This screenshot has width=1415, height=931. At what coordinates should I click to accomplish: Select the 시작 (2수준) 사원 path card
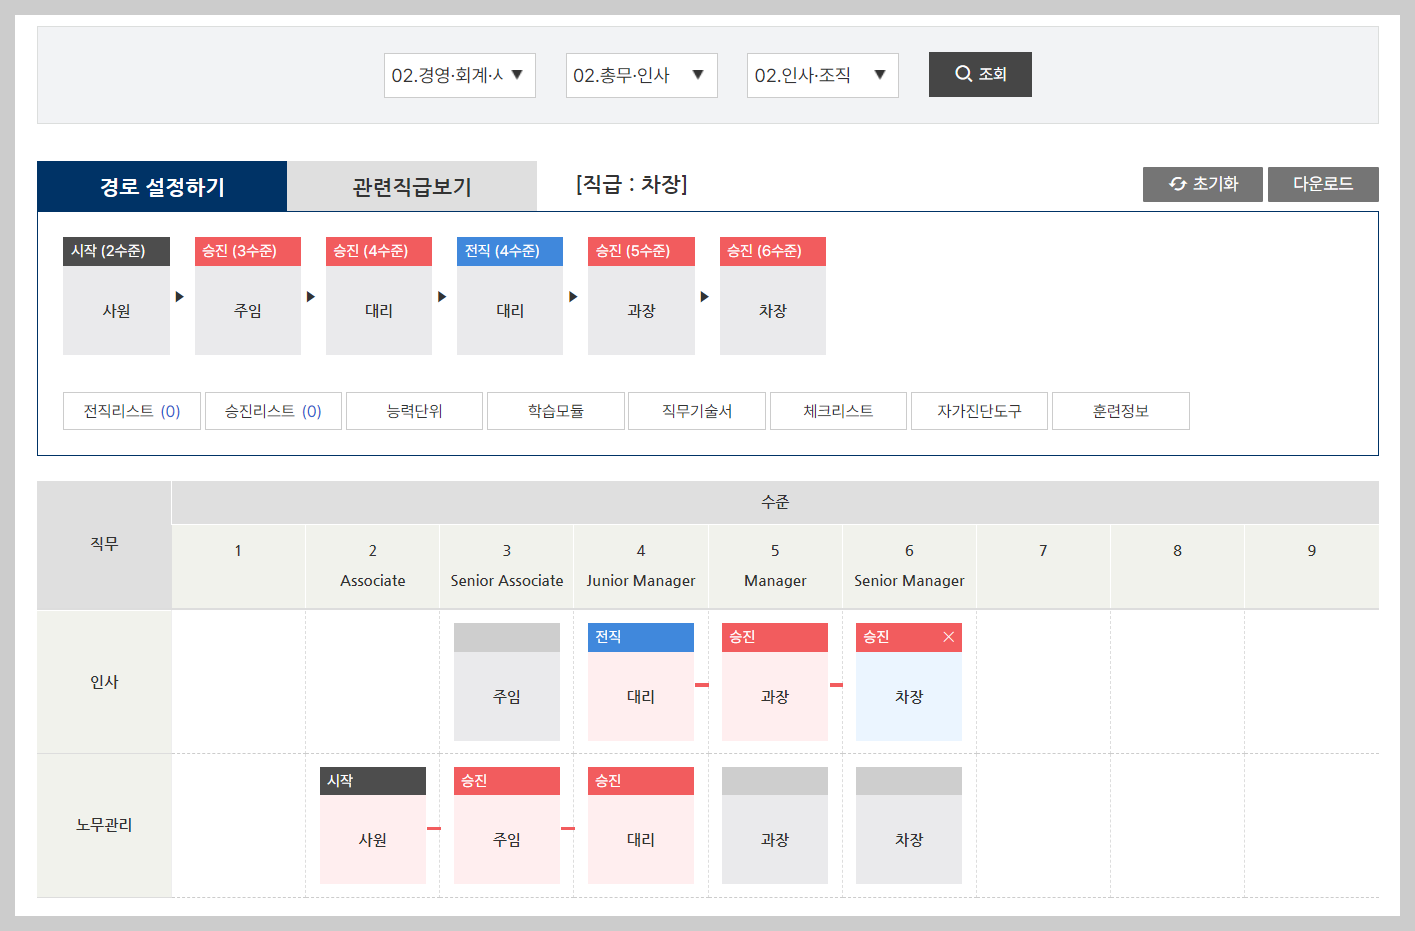point(116,295)
